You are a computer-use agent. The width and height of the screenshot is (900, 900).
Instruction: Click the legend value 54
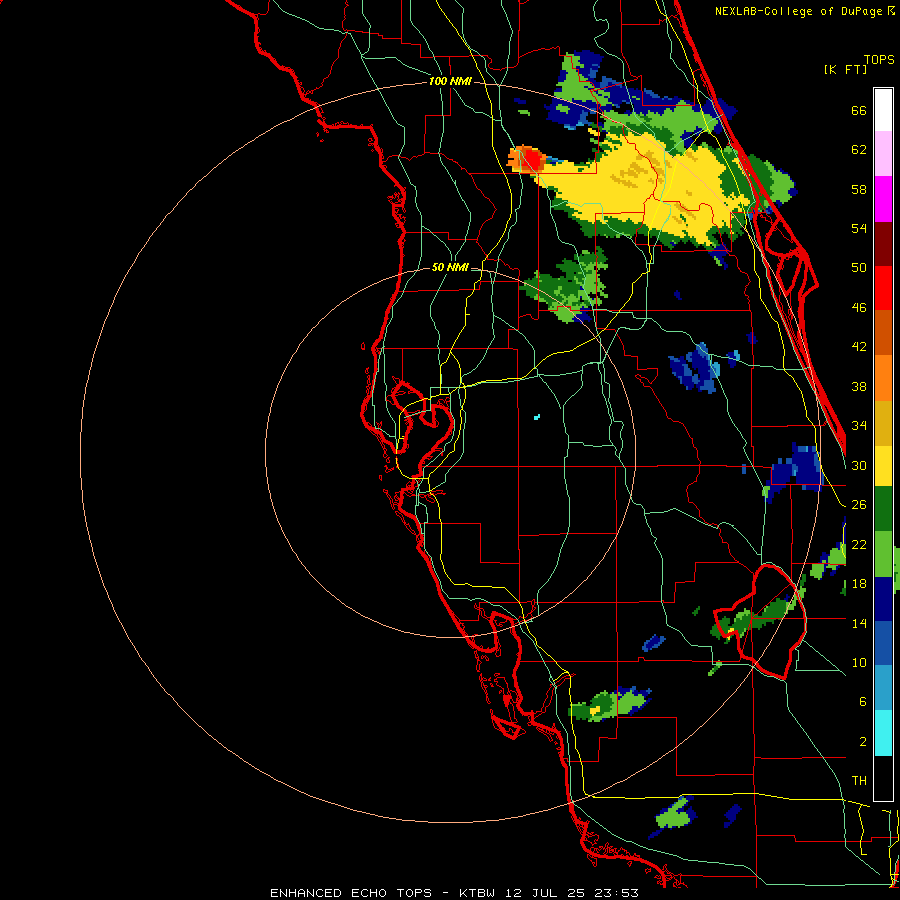[x=859, y=228]
